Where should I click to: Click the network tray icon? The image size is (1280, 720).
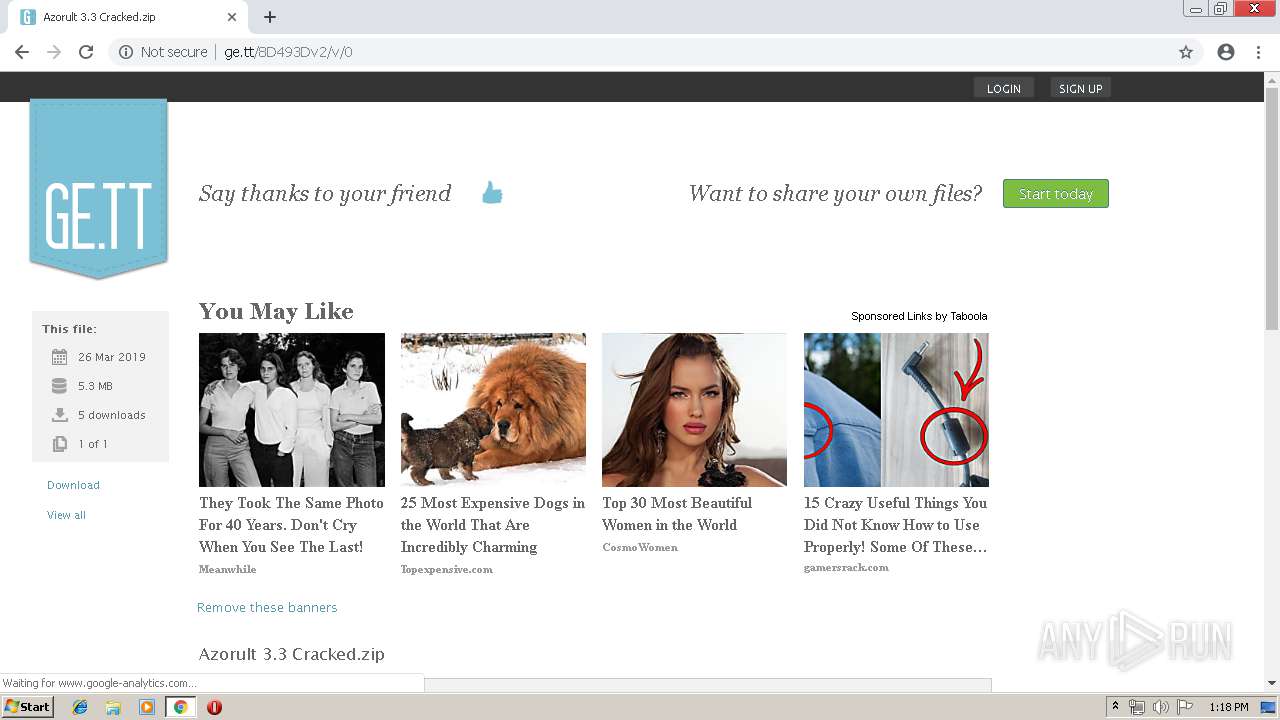[x=1137, y=707]
